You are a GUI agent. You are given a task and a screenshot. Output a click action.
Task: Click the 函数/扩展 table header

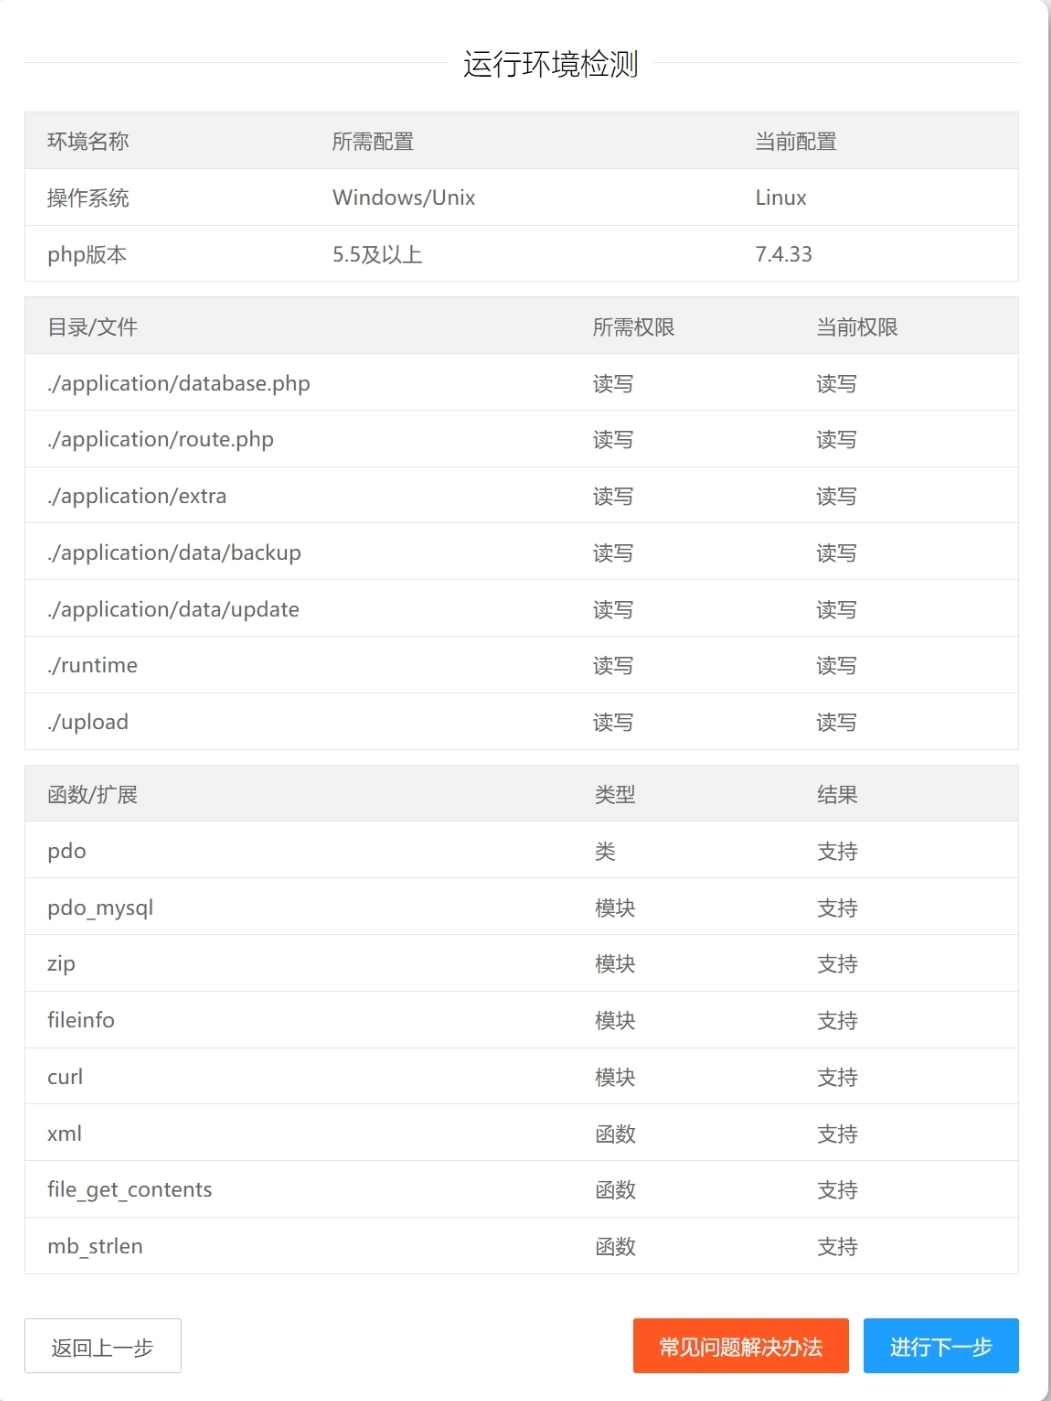92,795
